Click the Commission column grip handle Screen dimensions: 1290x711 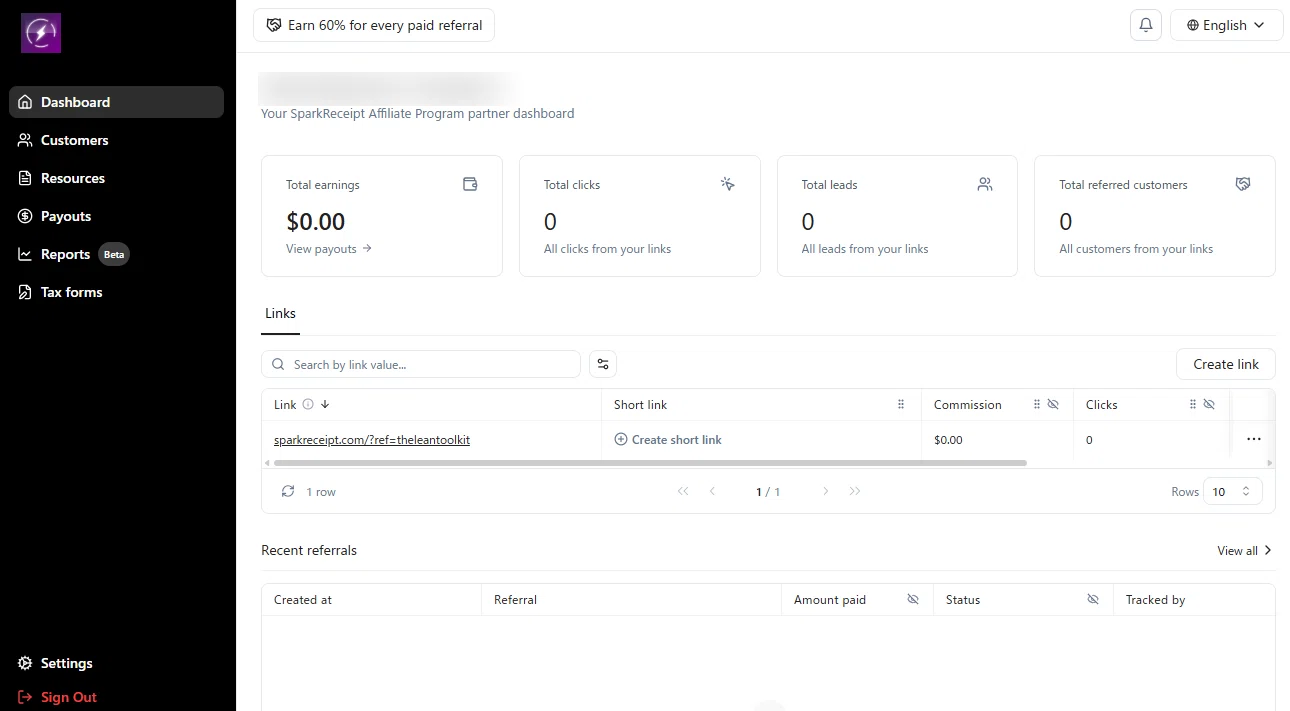(x=1037, y=405)
